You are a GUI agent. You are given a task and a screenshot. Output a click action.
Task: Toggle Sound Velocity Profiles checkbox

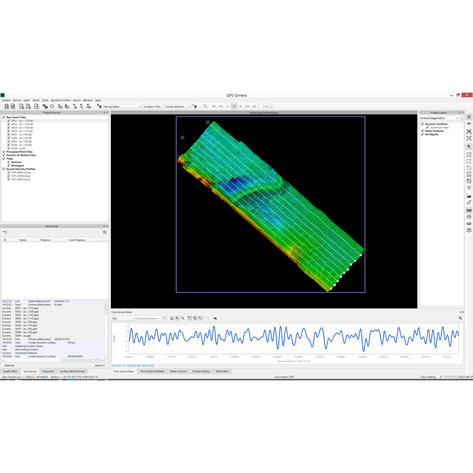coord(4,169)
